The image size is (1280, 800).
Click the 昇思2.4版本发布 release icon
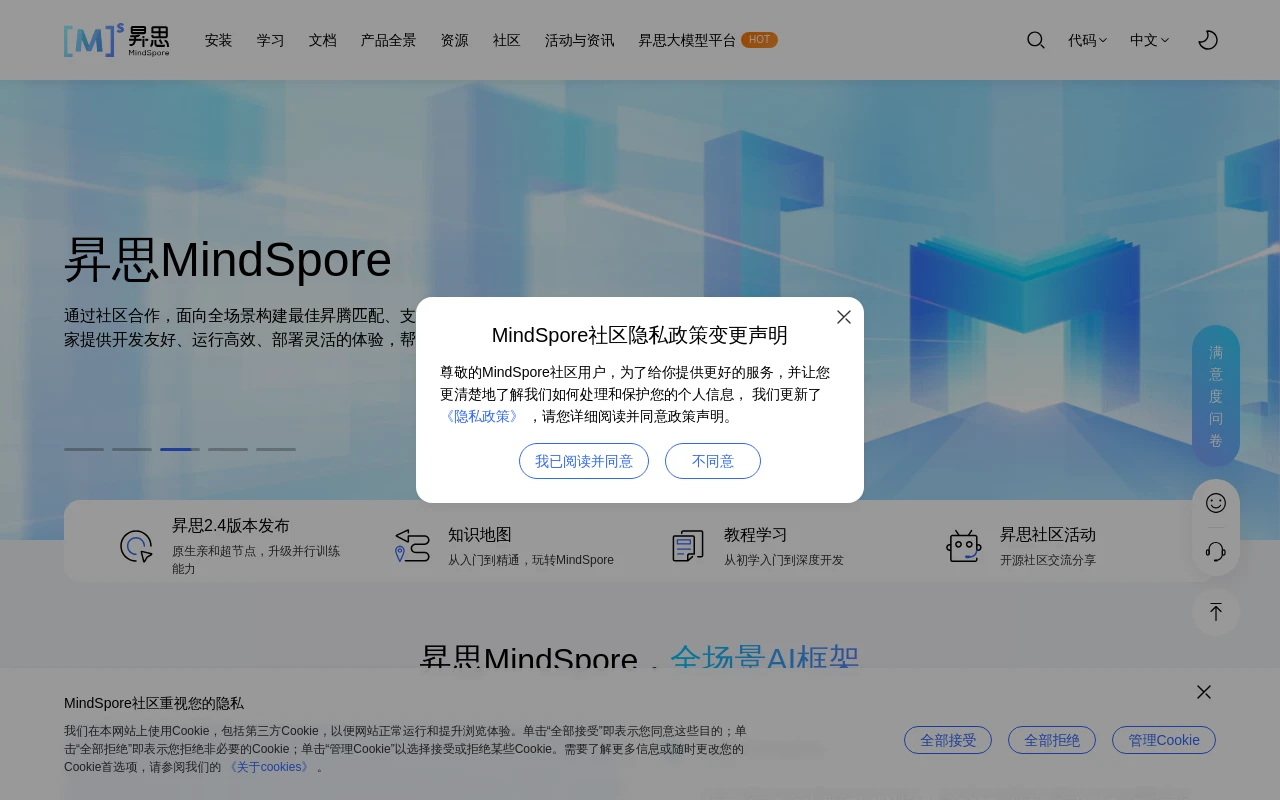tap(136, 546)
